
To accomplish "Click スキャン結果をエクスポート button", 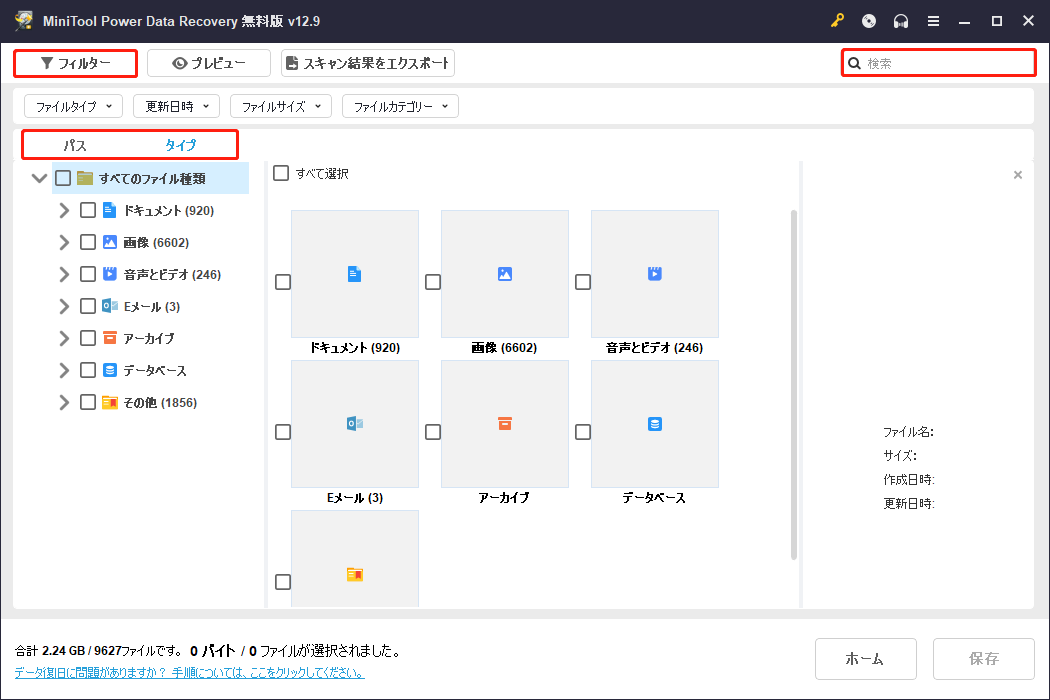I will coord(368,63).
